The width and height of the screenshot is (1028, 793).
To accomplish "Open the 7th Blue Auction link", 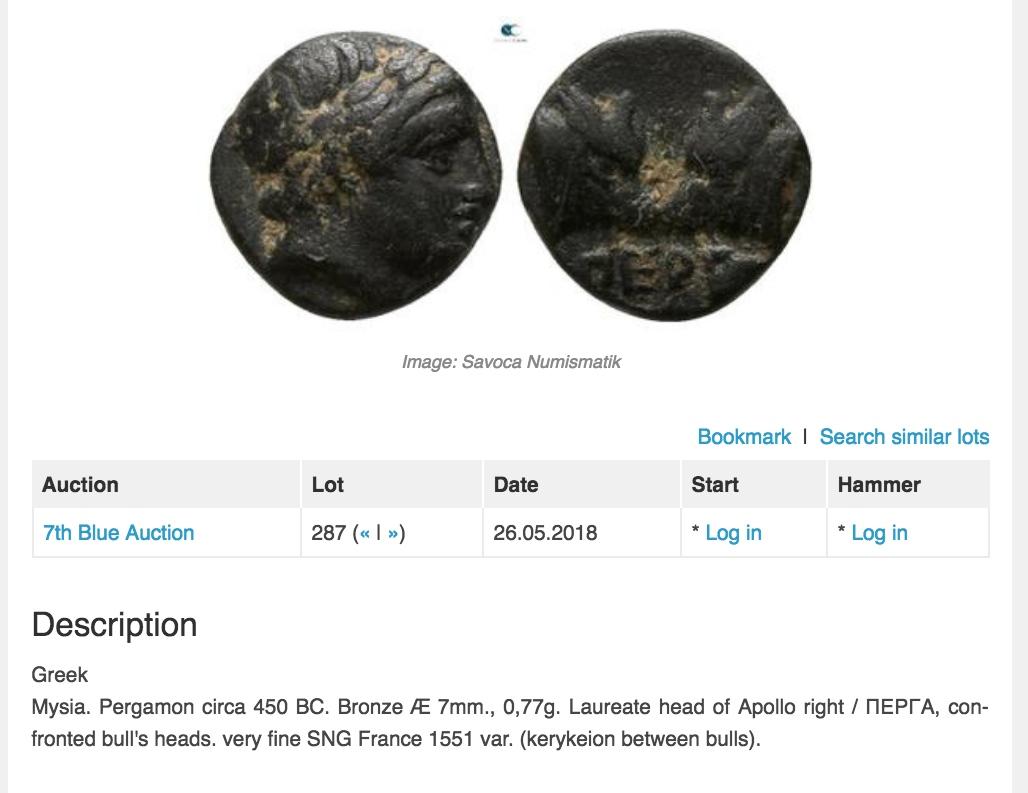I will (x=118, y=533).
